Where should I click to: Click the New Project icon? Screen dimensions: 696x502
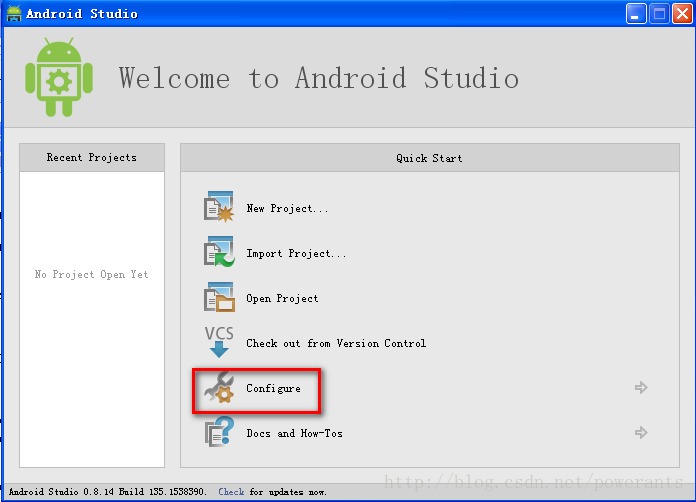point(219,206)
